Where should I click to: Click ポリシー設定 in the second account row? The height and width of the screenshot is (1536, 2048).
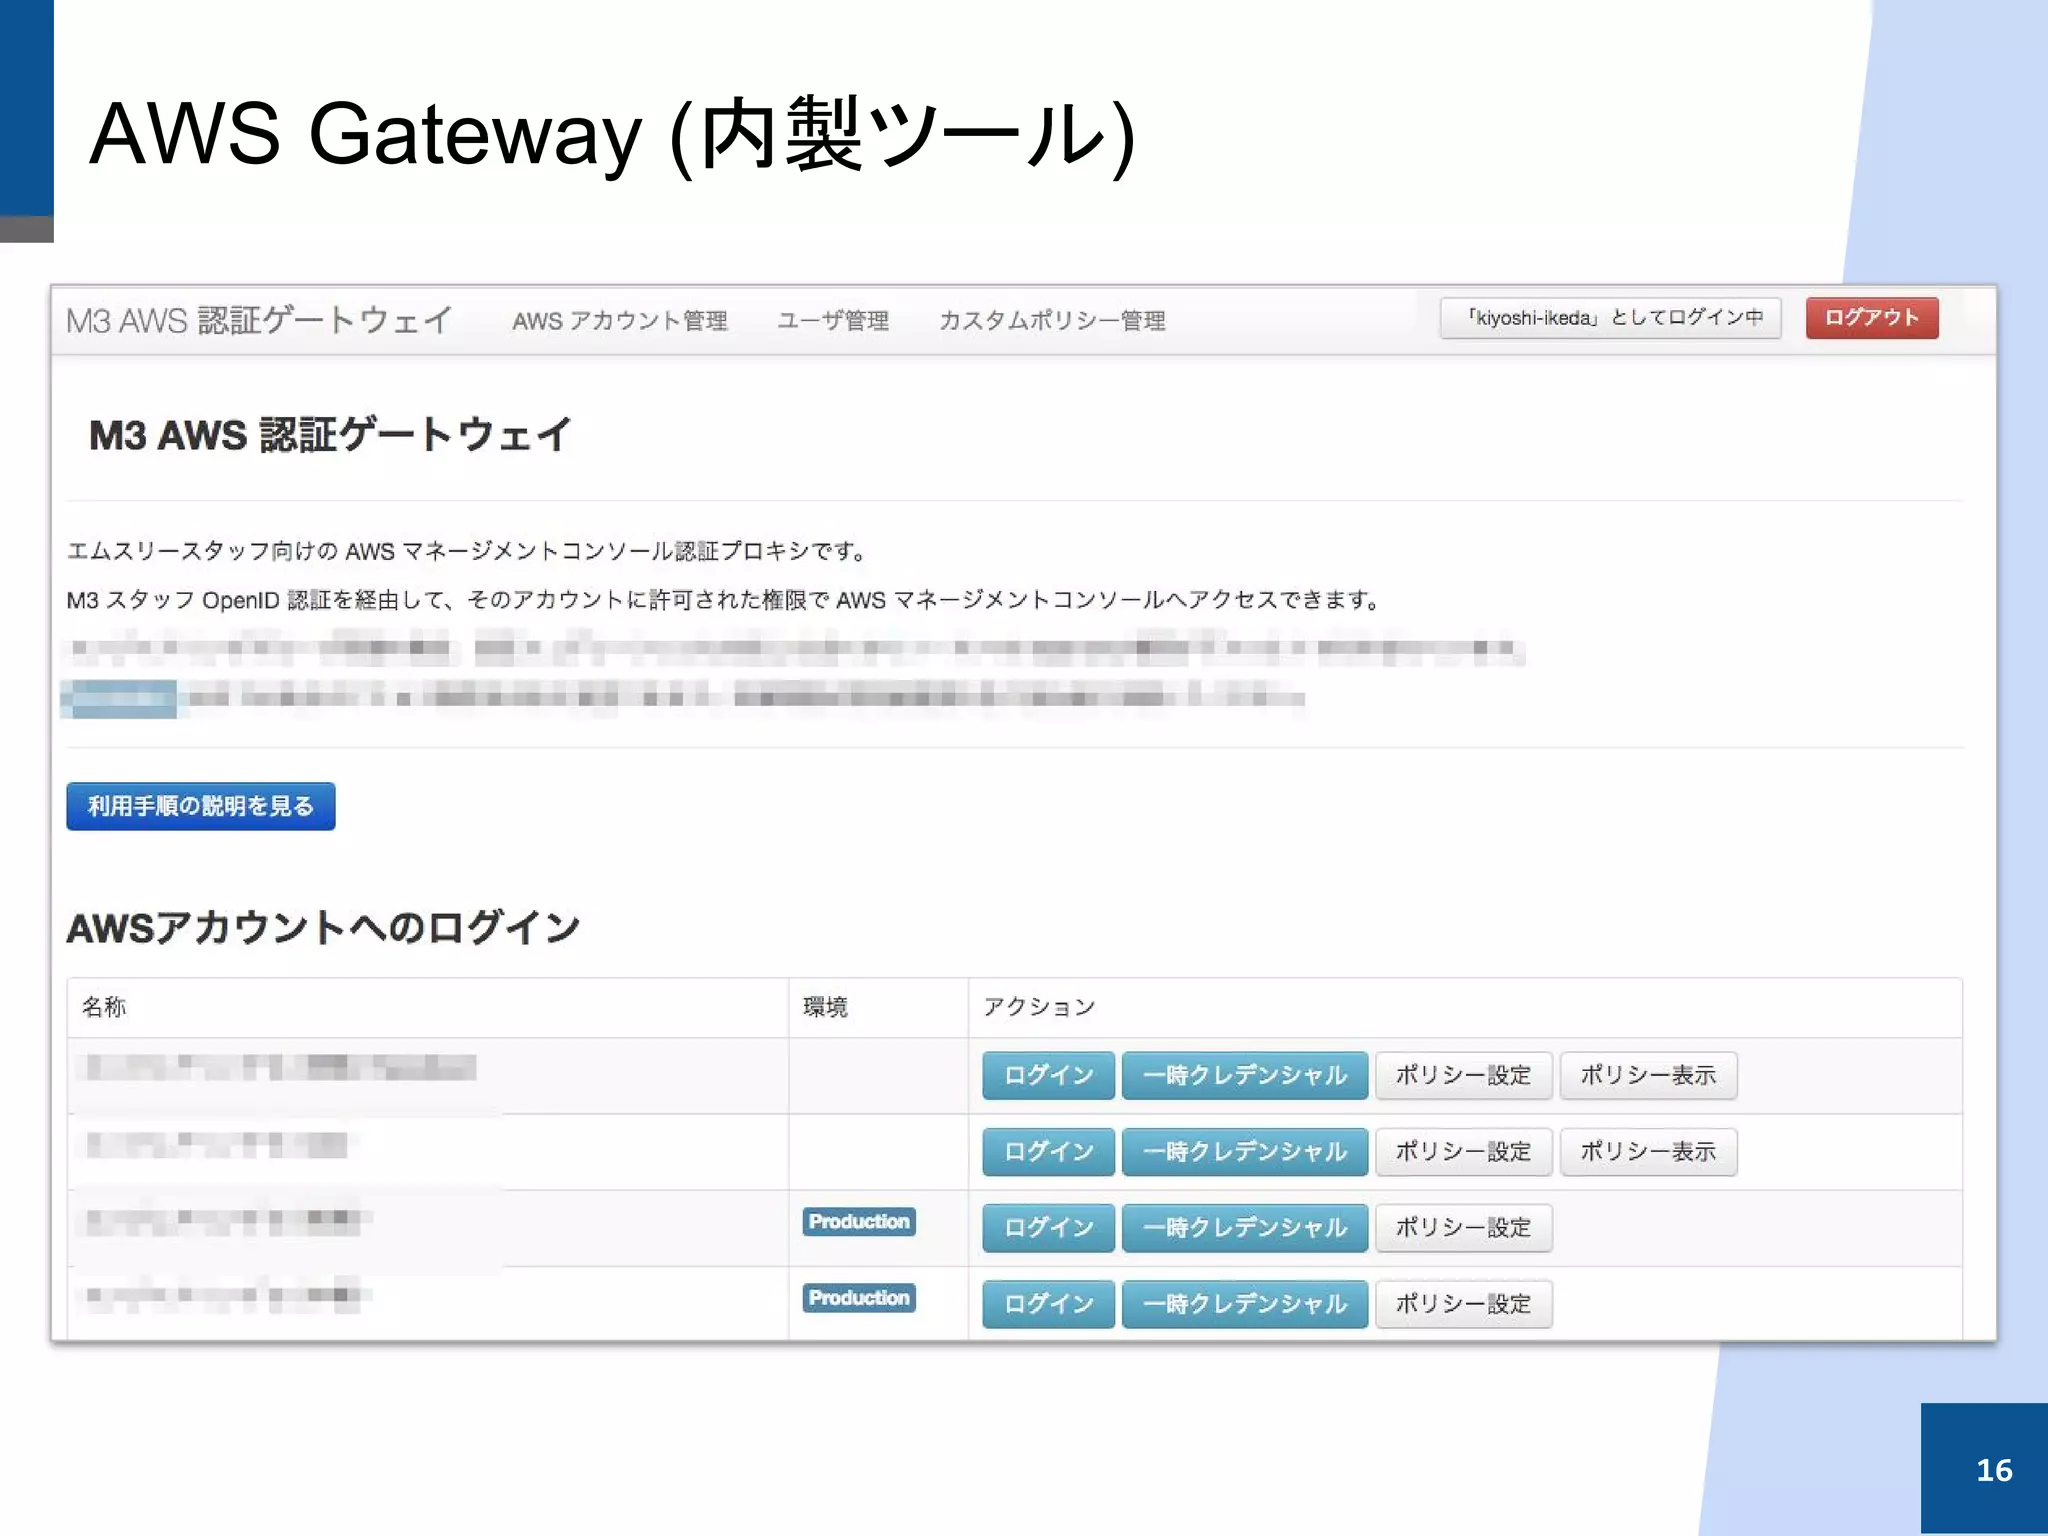[1463, 1152]
